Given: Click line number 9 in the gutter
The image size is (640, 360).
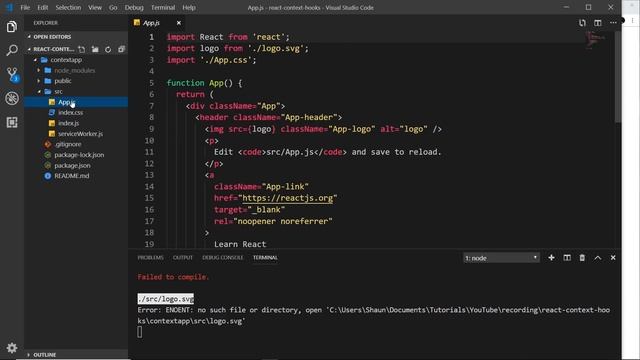Looking at the screenshot, I should pyautogui.click(x=151, y=129).
